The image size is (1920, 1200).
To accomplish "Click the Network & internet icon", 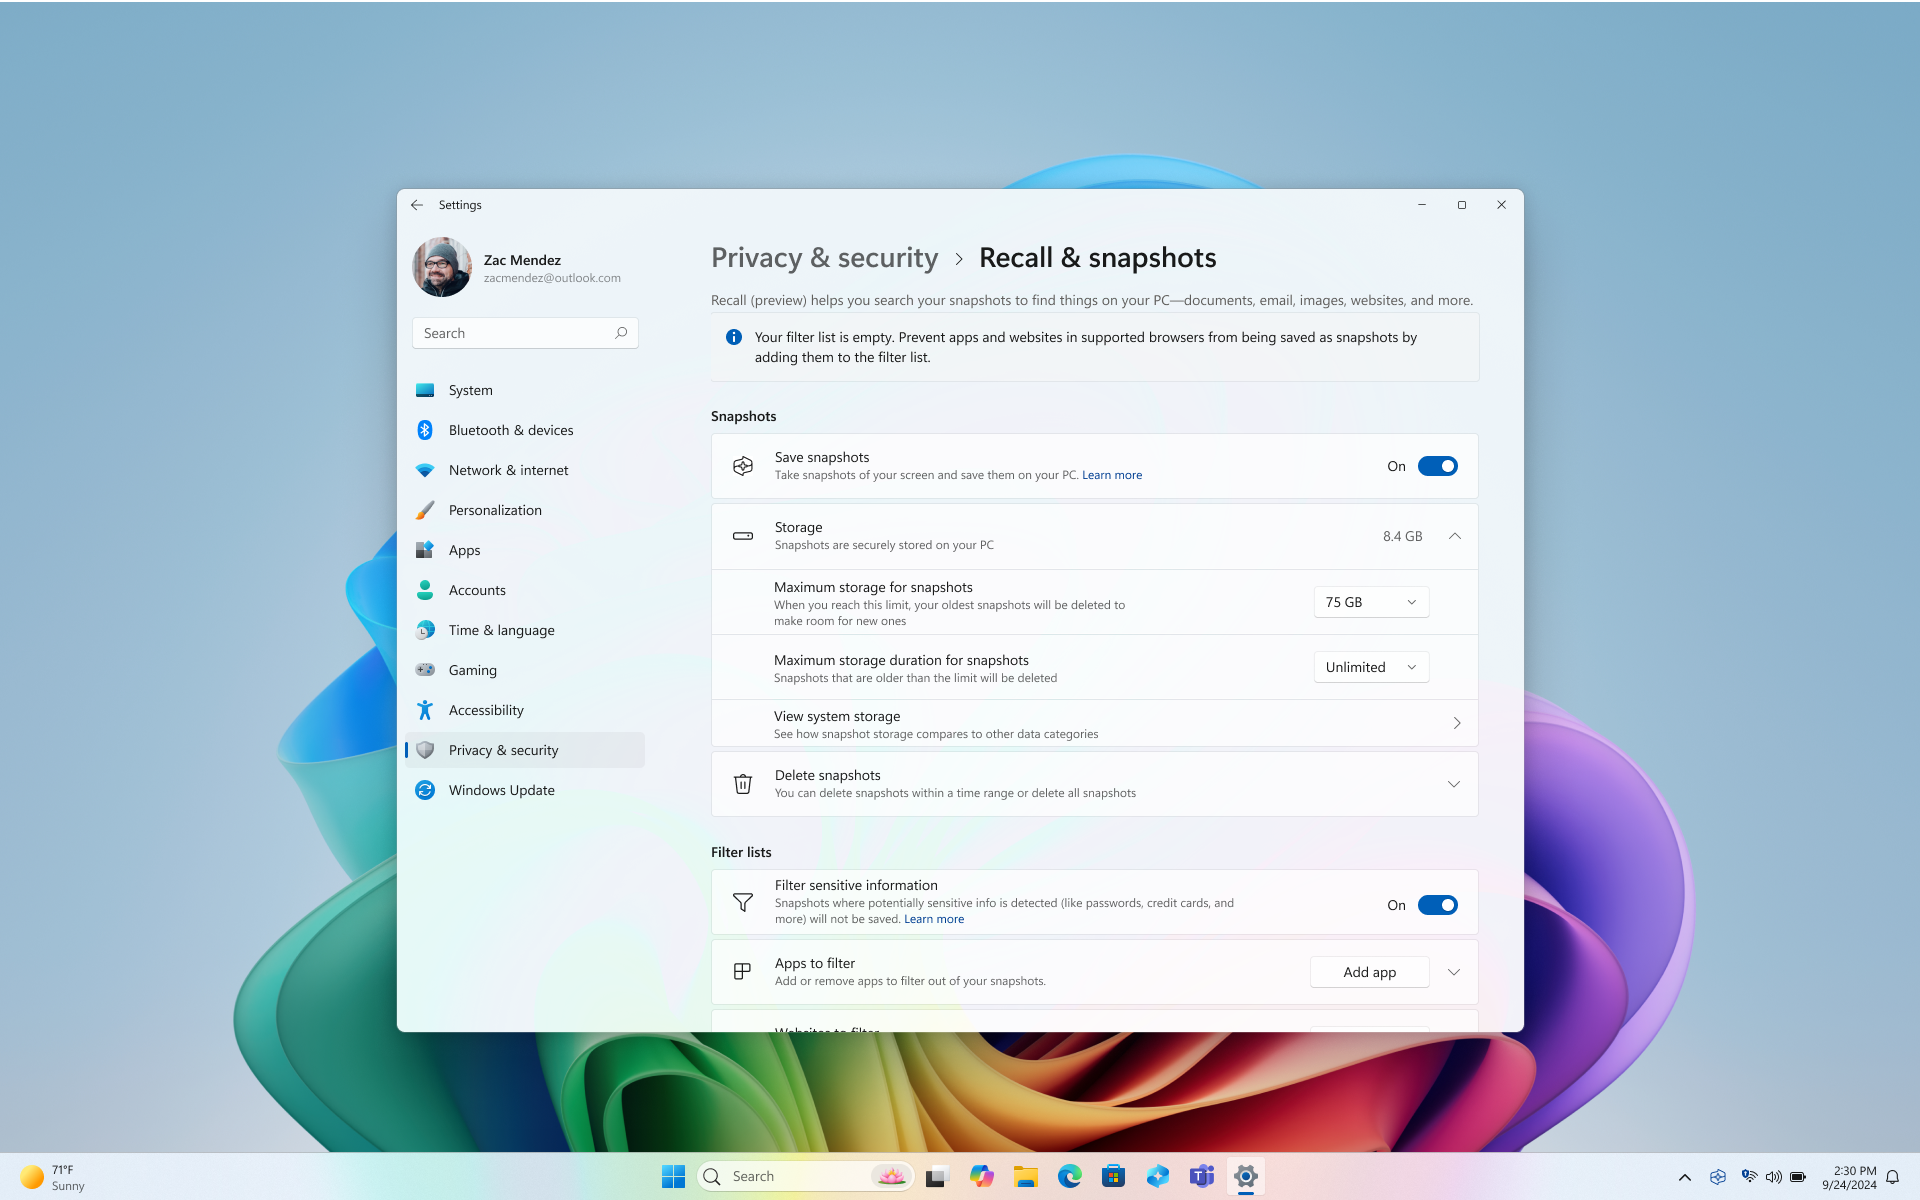I will coord(424,469).
